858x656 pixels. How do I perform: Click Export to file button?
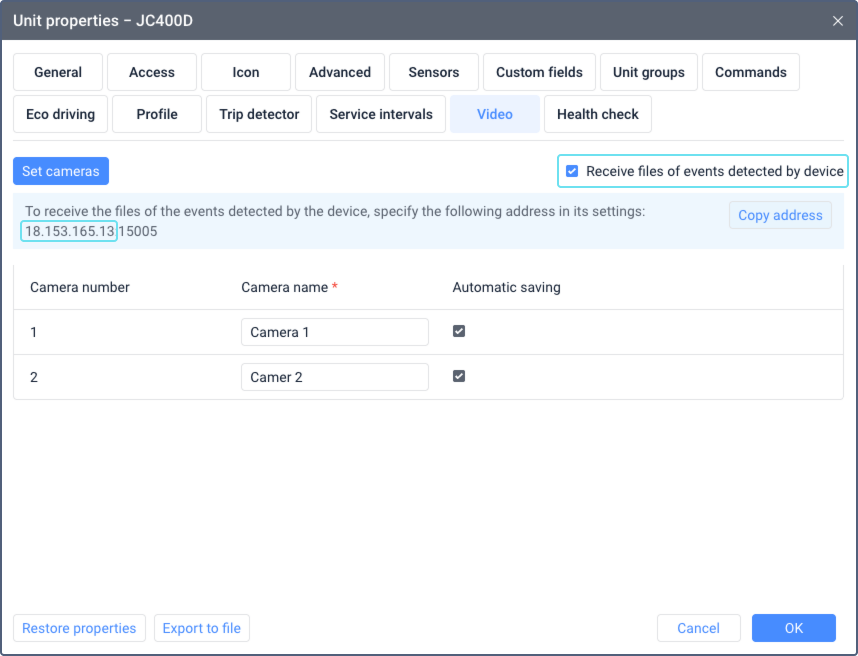[202, 628]
